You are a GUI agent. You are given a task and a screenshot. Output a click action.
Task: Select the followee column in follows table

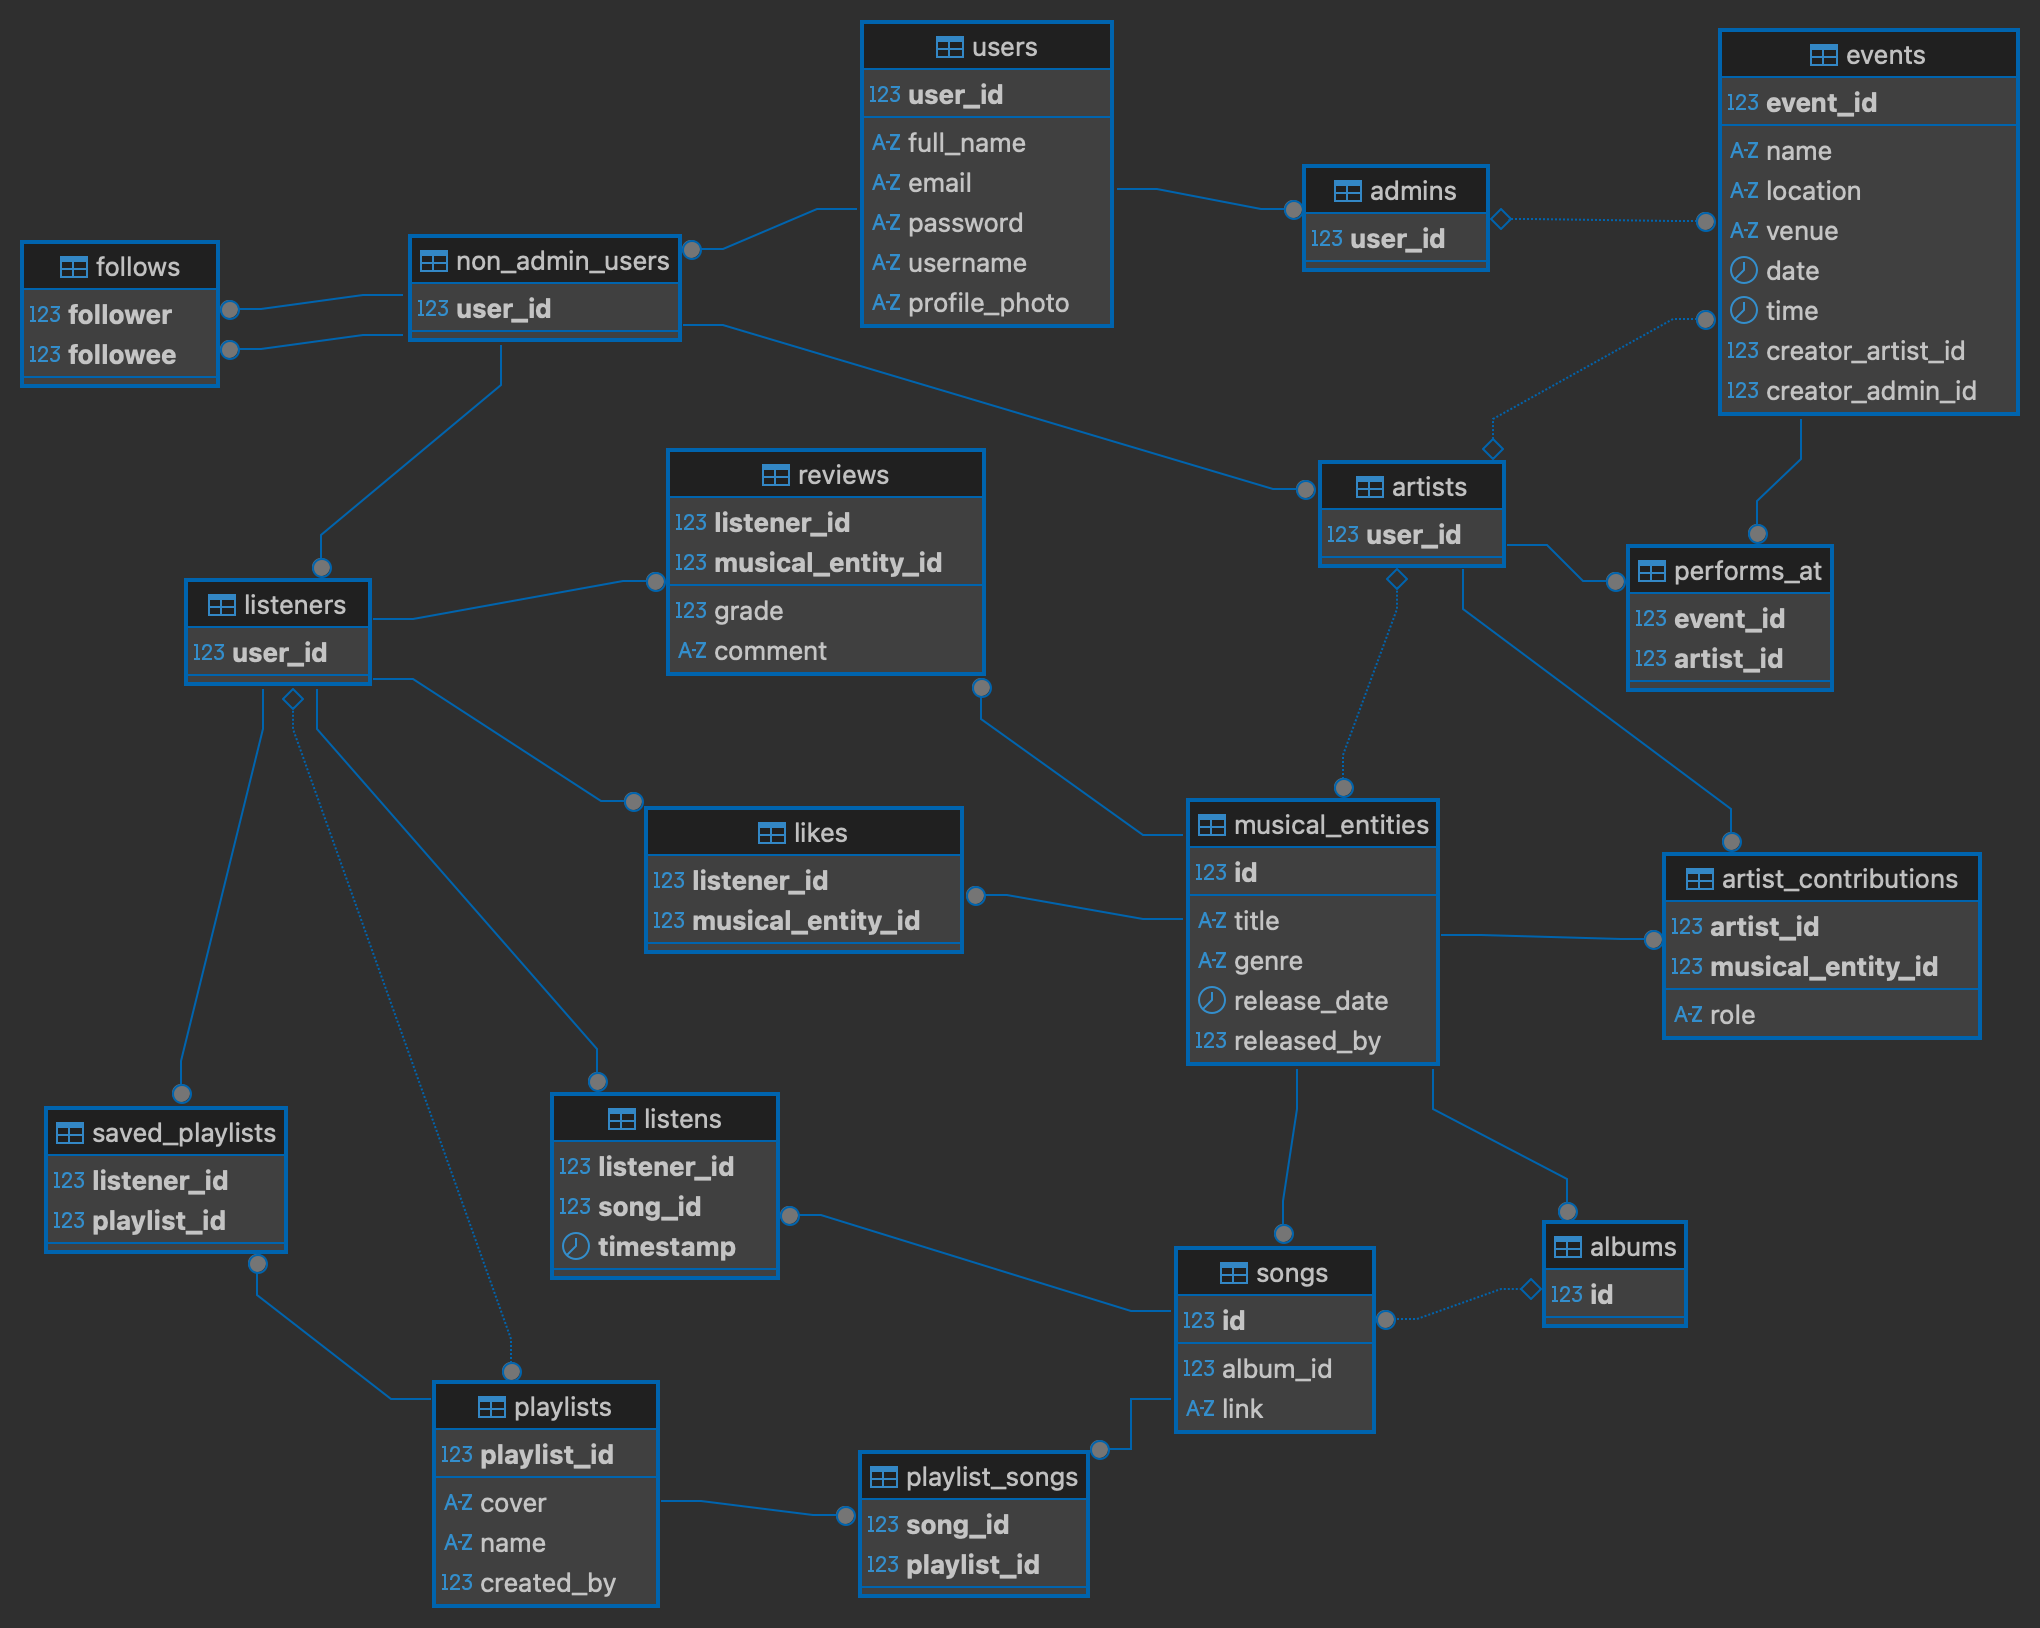pos(121,355)
